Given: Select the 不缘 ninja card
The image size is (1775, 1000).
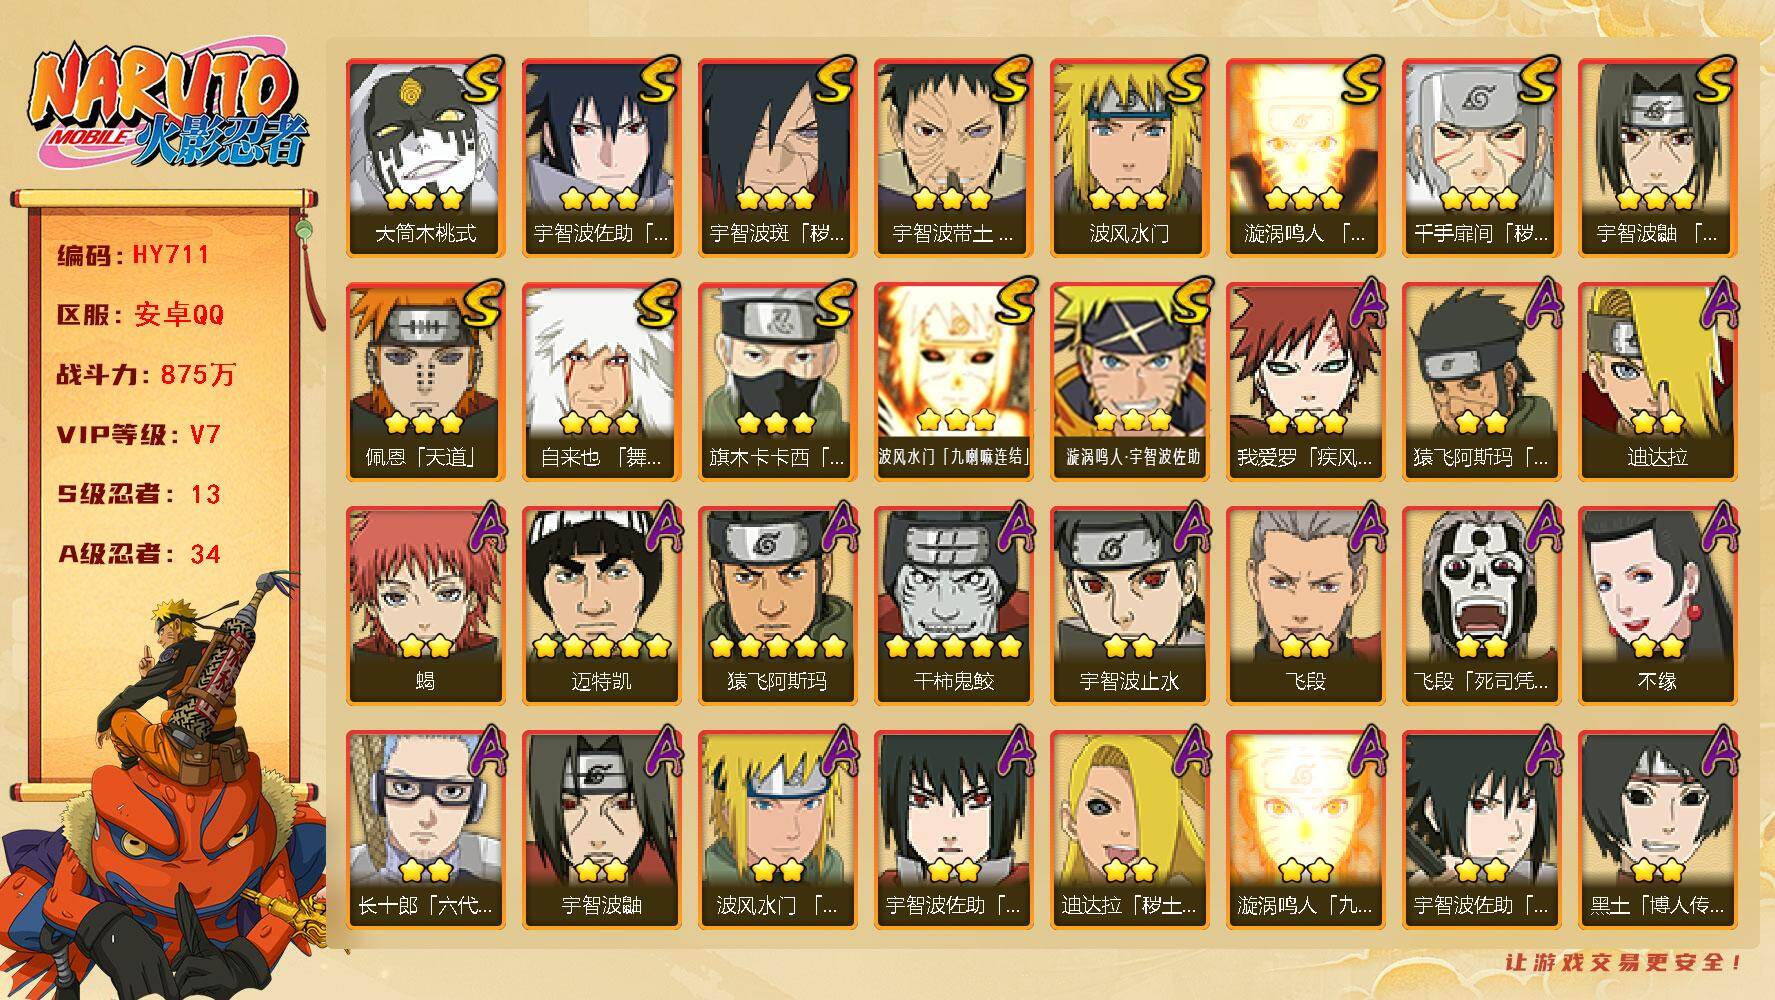Looking at the screenshot, I should (x=1658, y=606).
